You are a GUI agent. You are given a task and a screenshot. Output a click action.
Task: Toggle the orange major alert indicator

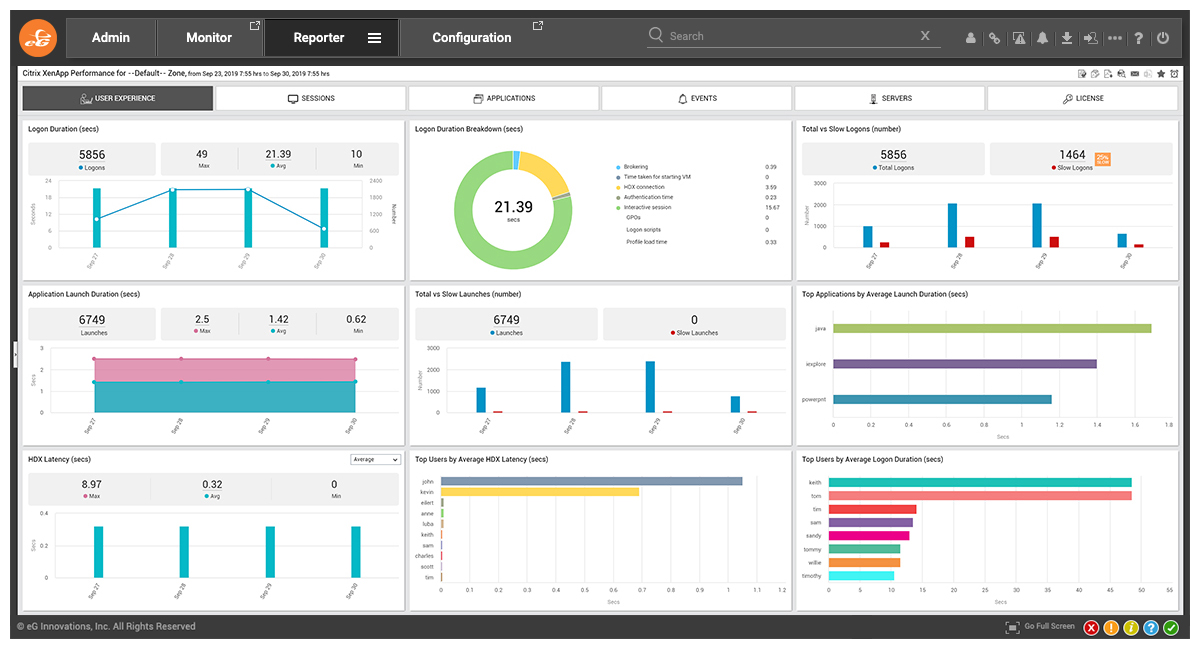tap(1111, 628)
